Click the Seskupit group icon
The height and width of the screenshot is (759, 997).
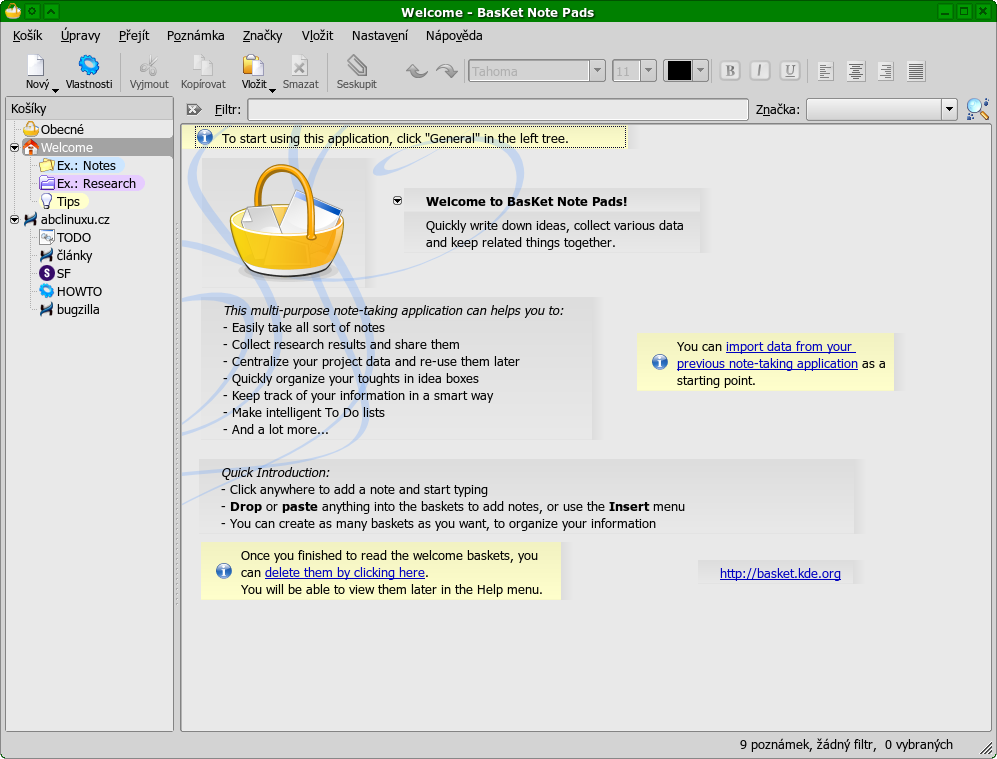tap(357, 65)
